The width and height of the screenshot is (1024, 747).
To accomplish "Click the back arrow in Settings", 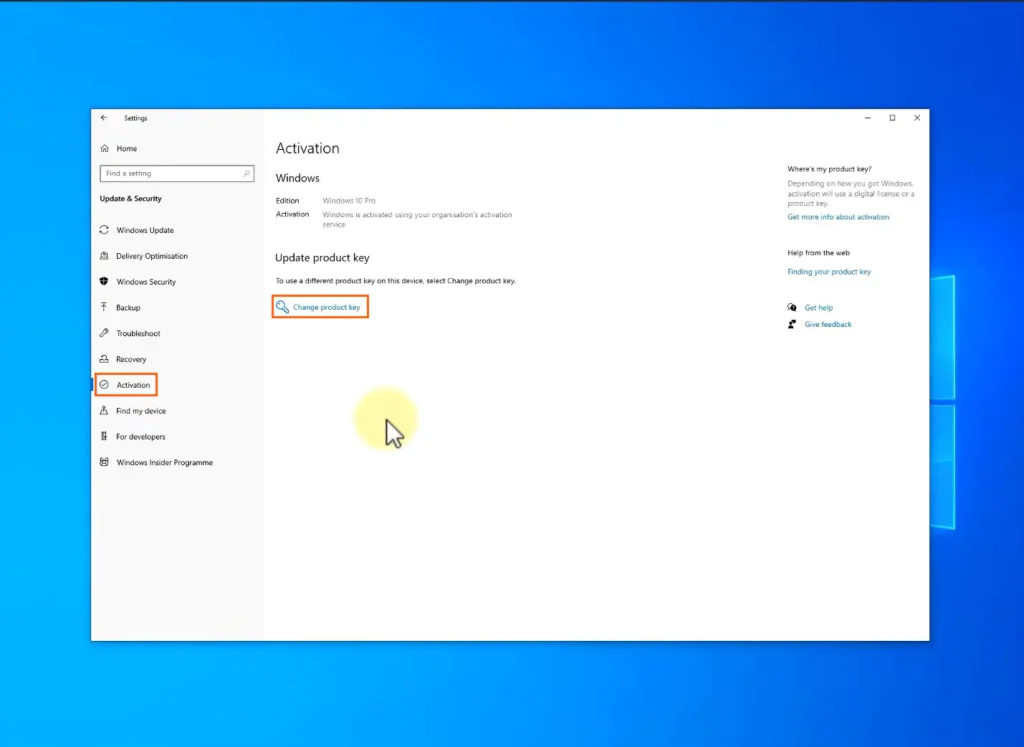I will click(x=104, y=118).
